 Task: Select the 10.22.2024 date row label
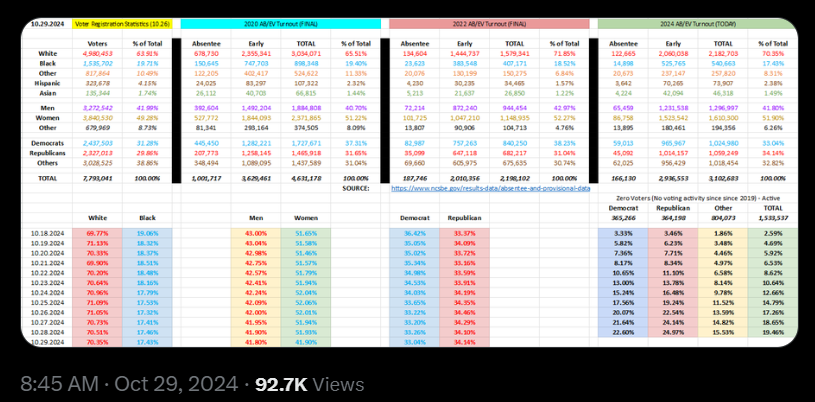(47, 273)
